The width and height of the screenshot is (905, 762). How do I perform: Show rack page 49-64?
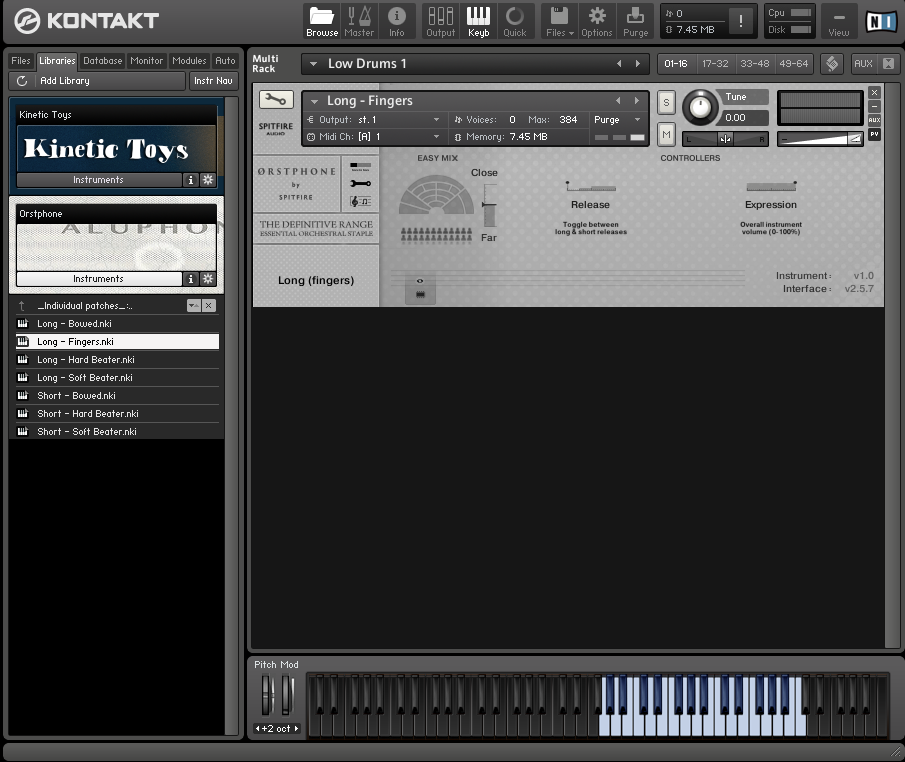(x=794, y=64)
